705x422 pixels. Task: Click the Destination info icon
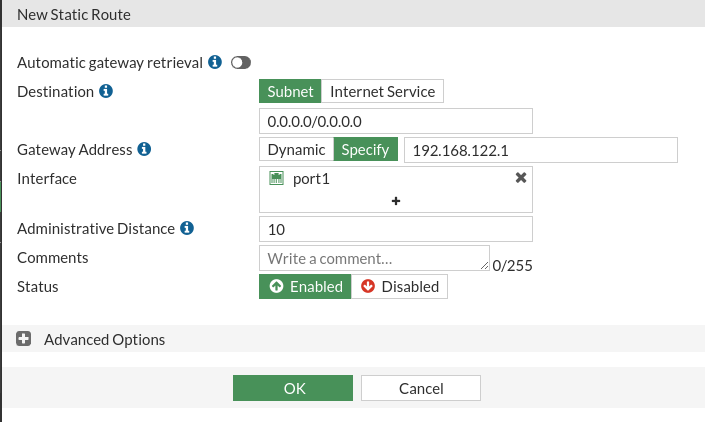point(106,91)
